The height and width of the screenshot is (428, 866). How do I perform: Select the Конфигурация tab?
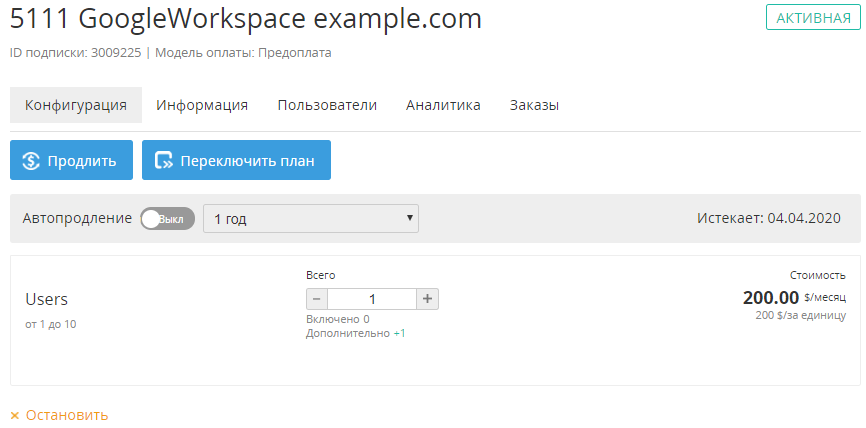coord(76,105)
